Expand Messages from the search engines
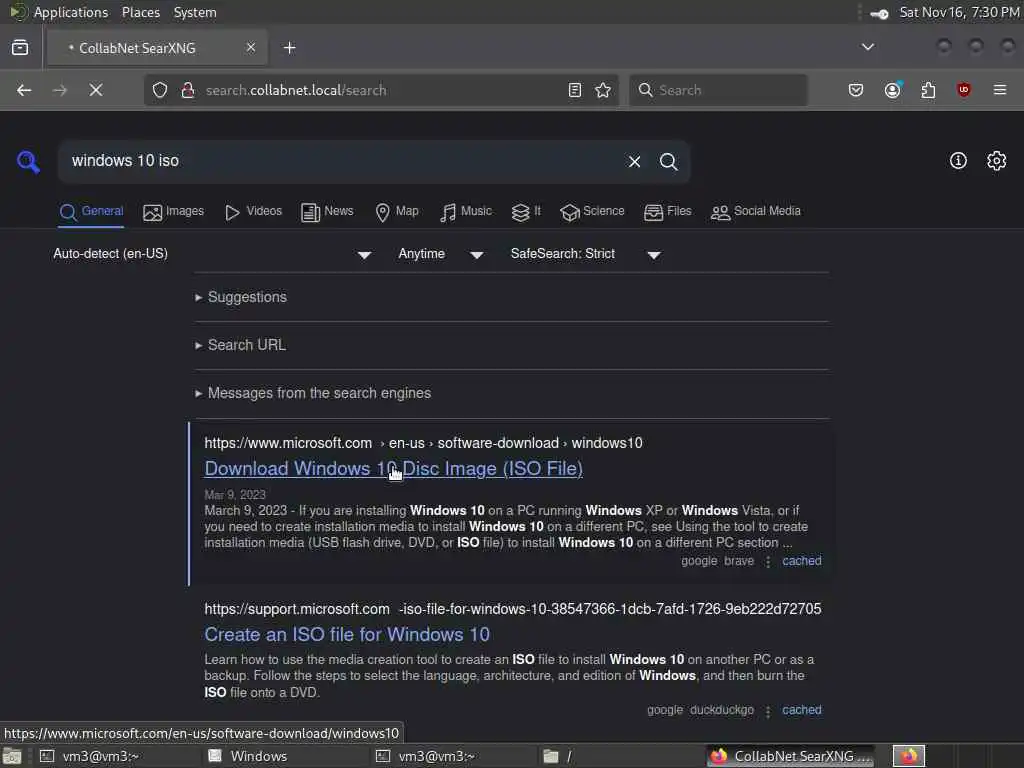This screenshot has height=768, width=1024. [313, 393]
